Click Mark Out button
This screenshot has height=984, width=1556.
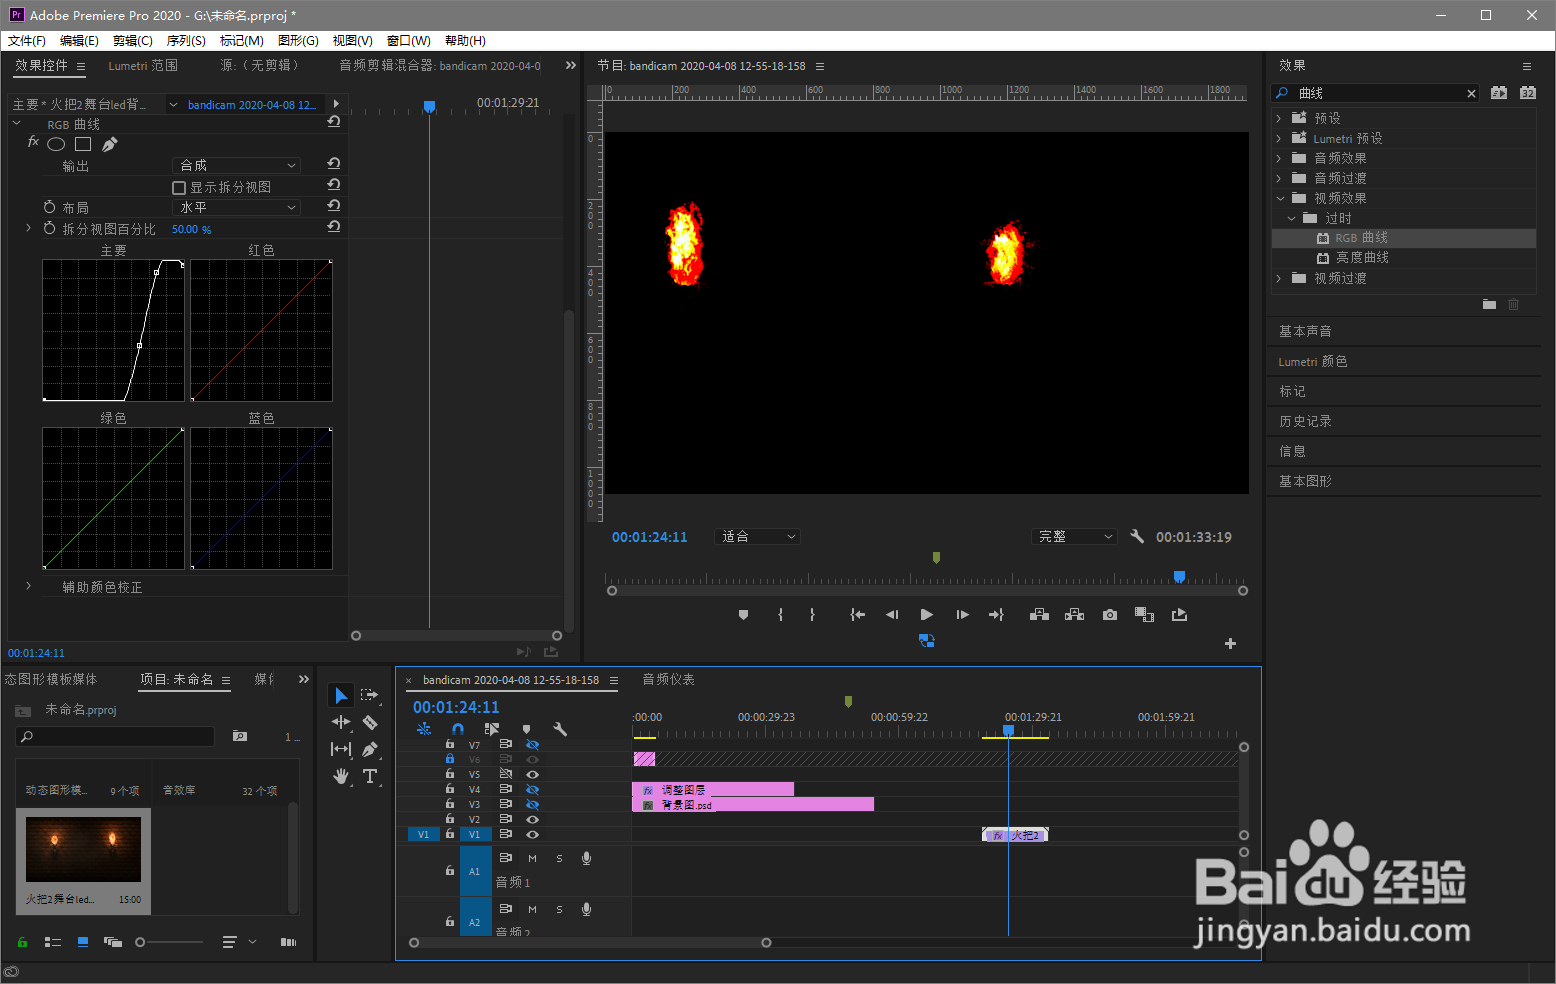click(x=812, y=615)
